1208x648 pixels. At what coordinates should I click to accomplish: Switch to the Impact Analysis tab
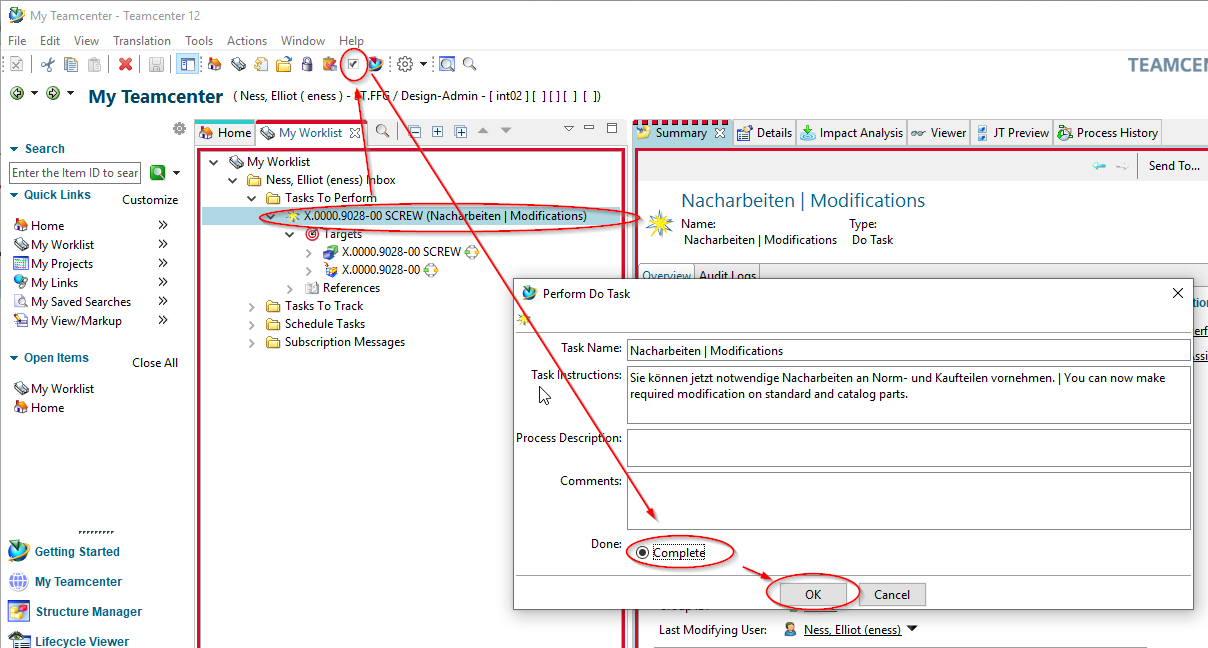click(x=851, y=133)
